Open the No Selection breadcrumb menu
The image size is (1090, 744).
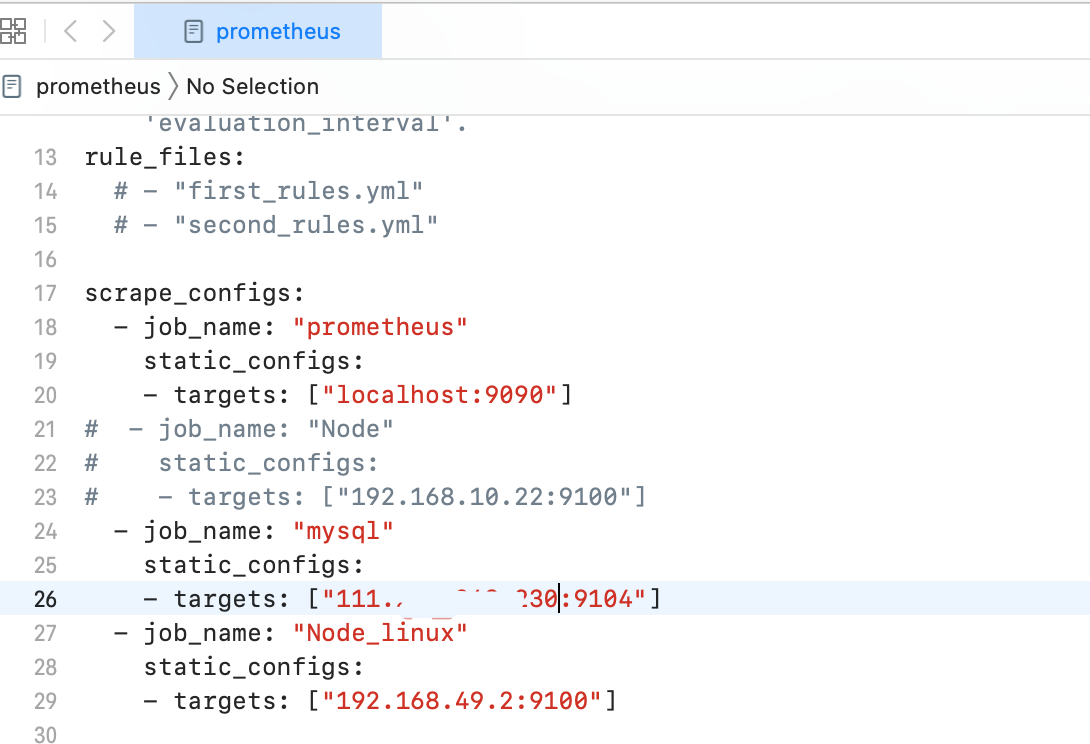[252, 86]
